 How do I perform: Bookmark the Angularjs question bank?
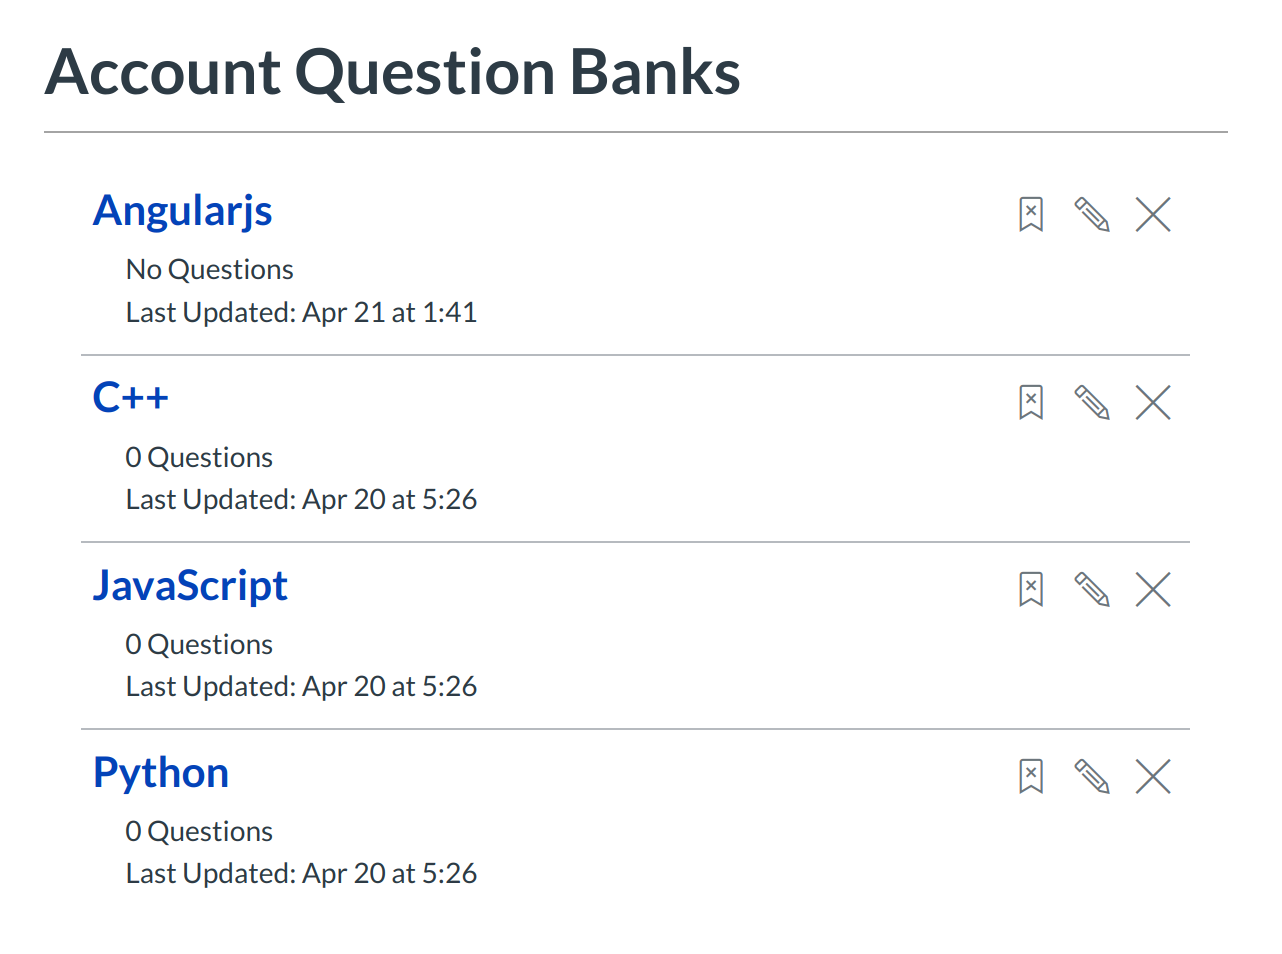click(1031, 214)
